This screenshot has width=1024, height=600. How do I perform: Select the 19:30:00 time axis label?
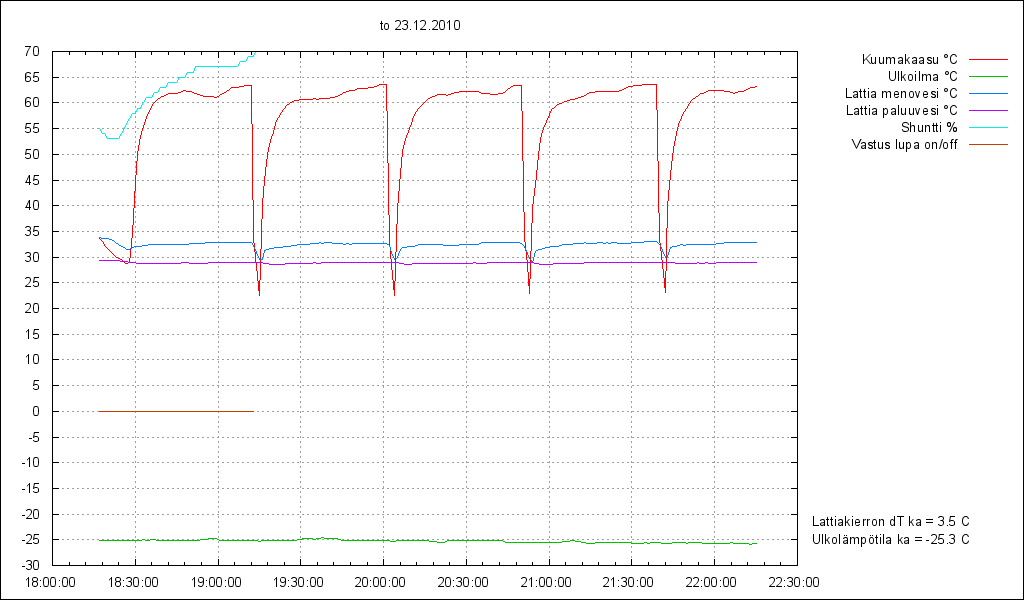click(299, 582)
